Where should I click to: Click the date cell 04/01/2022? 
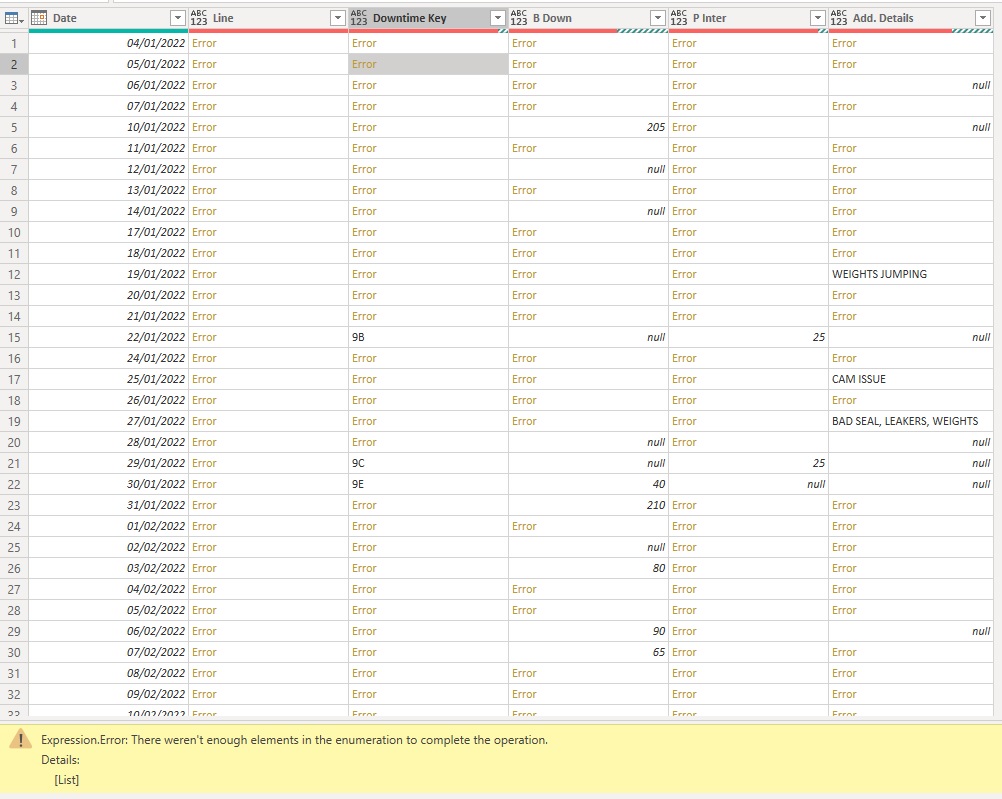pyautogui.click(x=109, y=43)
